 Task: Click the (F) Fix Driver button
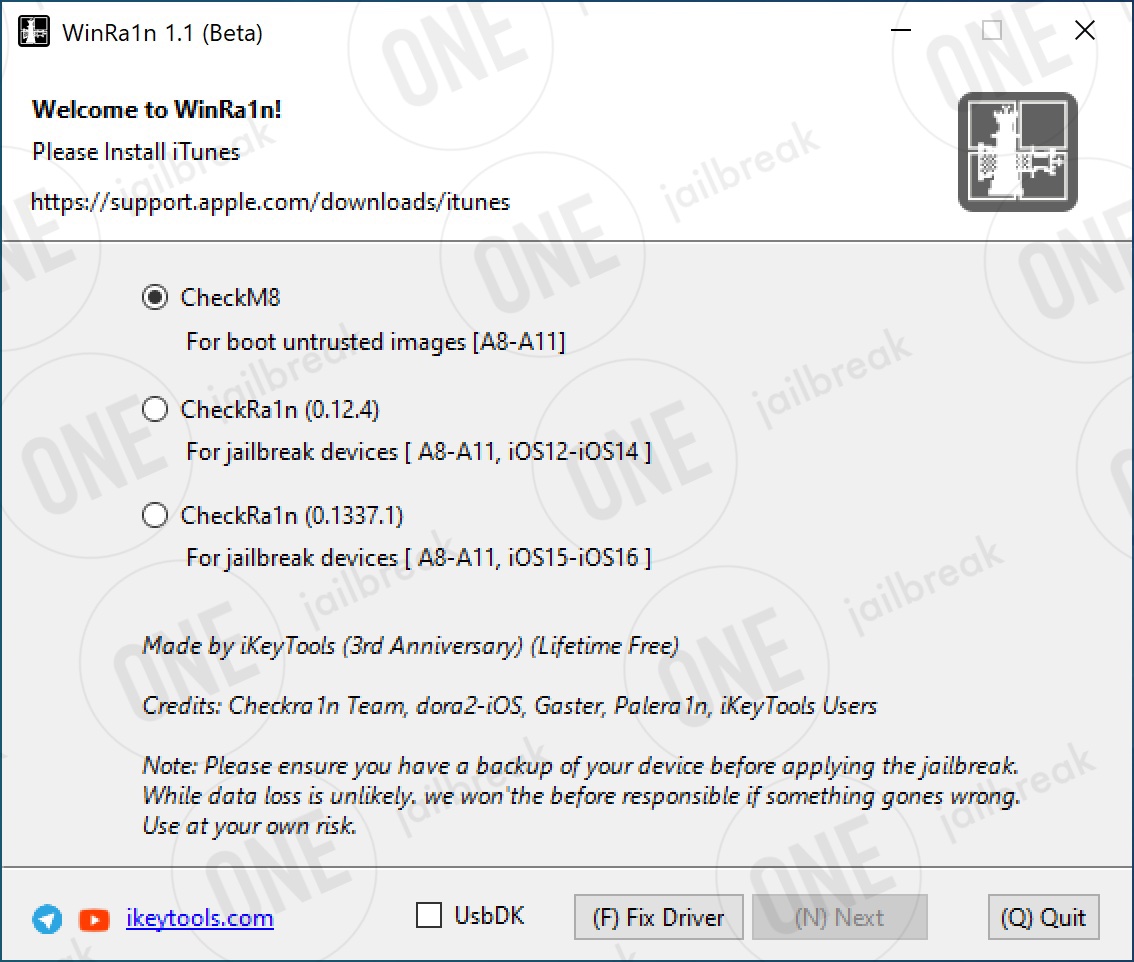point(658,917)
